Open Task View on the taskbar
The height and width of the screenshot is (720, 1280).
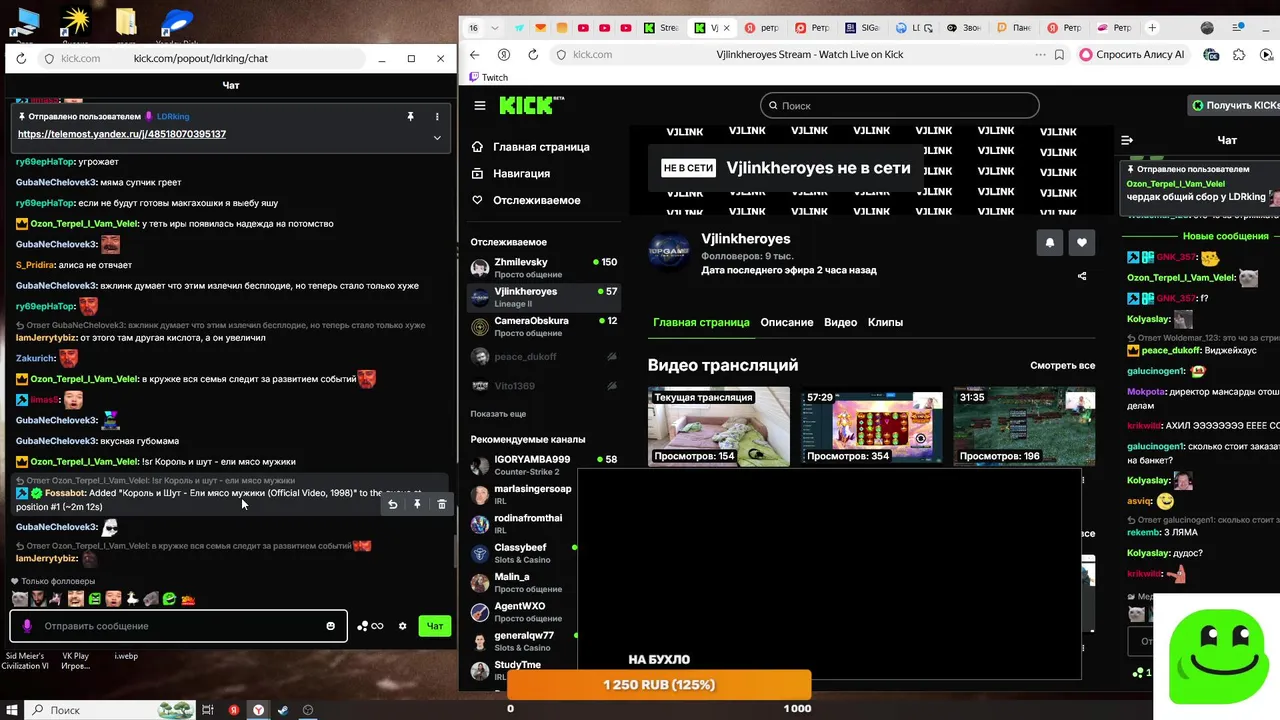click(x=208, y=710)
